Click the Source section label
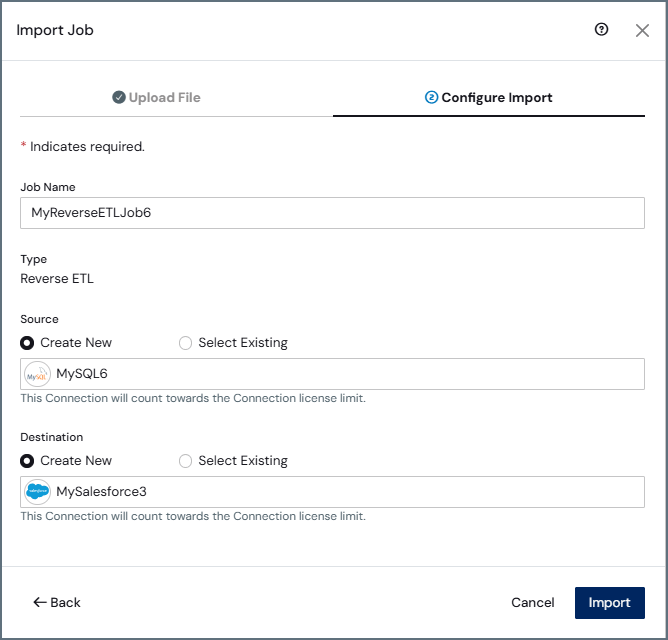668x640 pixels. pos(39,319)
